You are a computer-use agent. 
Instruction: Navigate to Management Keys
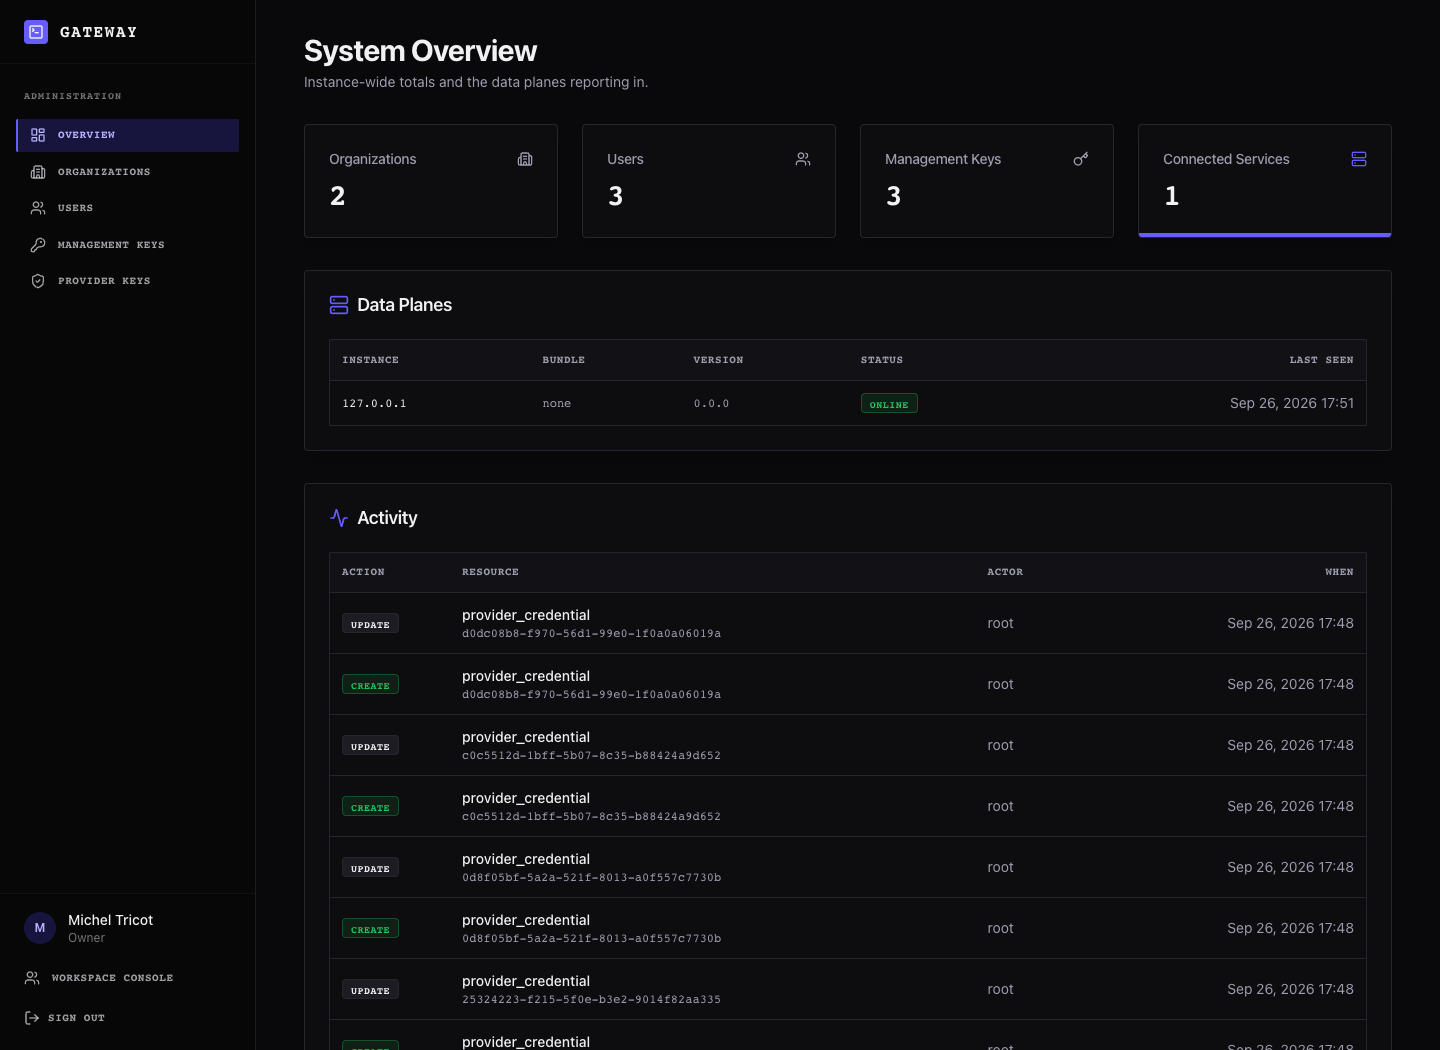click(x=128, y=245)
